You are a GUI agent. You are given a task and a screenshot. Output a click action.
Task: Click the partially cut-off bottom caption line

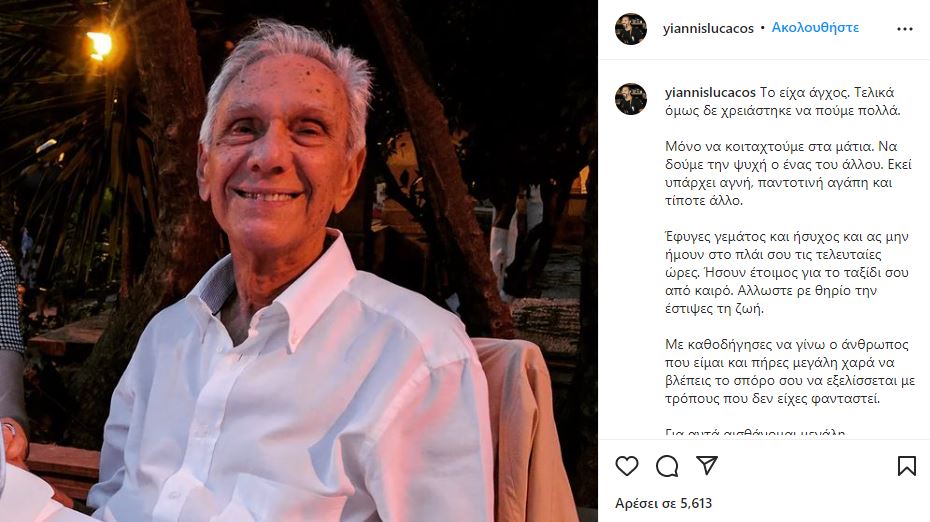[x=754, y=433]
